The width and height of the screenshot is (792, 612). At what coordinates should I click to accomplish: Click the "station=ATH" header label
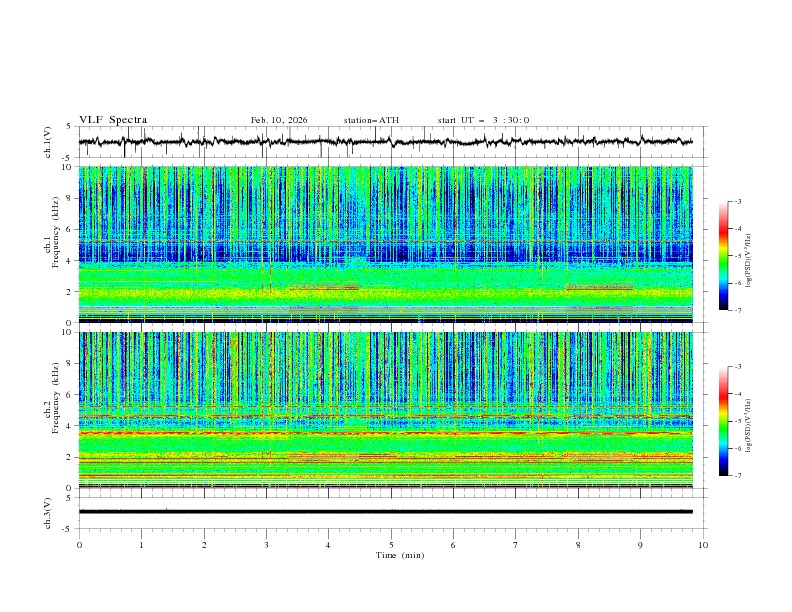371,120
